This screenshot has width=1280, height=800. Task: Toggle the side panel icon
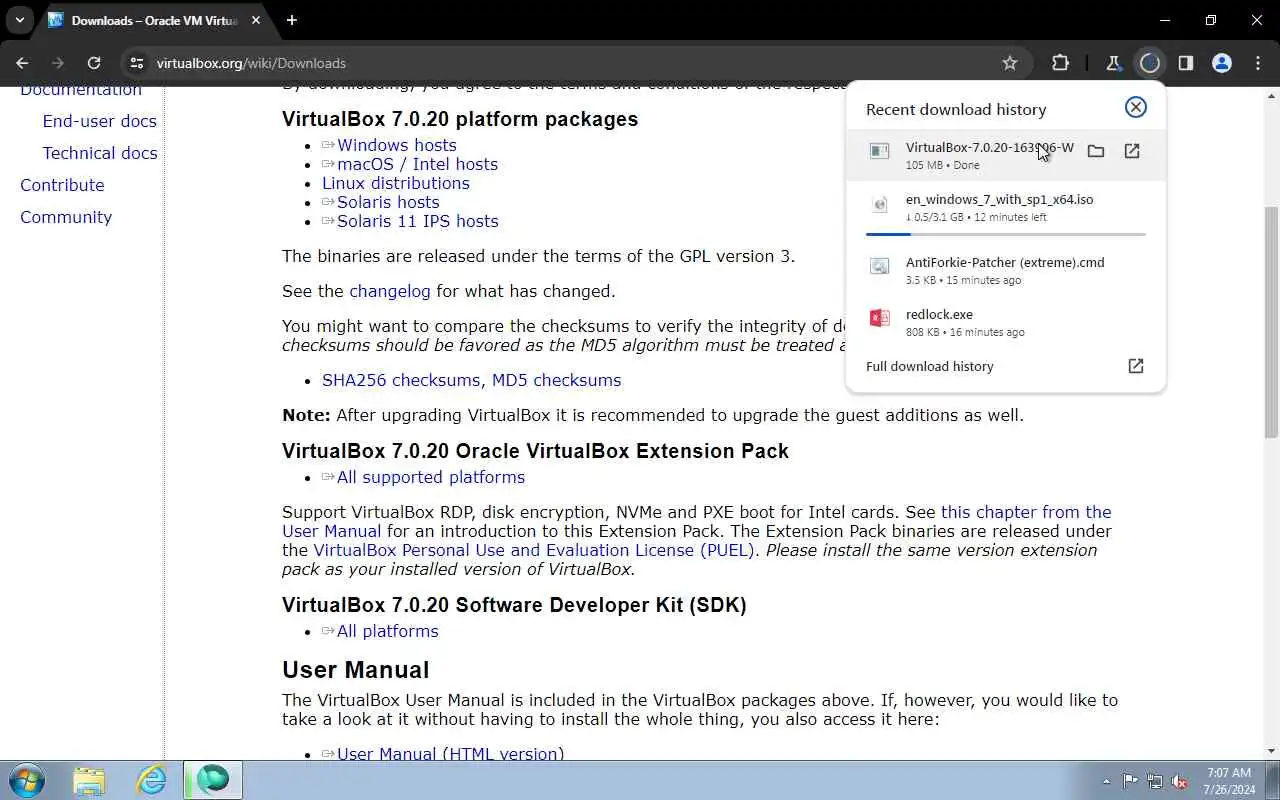tap(1185, 63)
